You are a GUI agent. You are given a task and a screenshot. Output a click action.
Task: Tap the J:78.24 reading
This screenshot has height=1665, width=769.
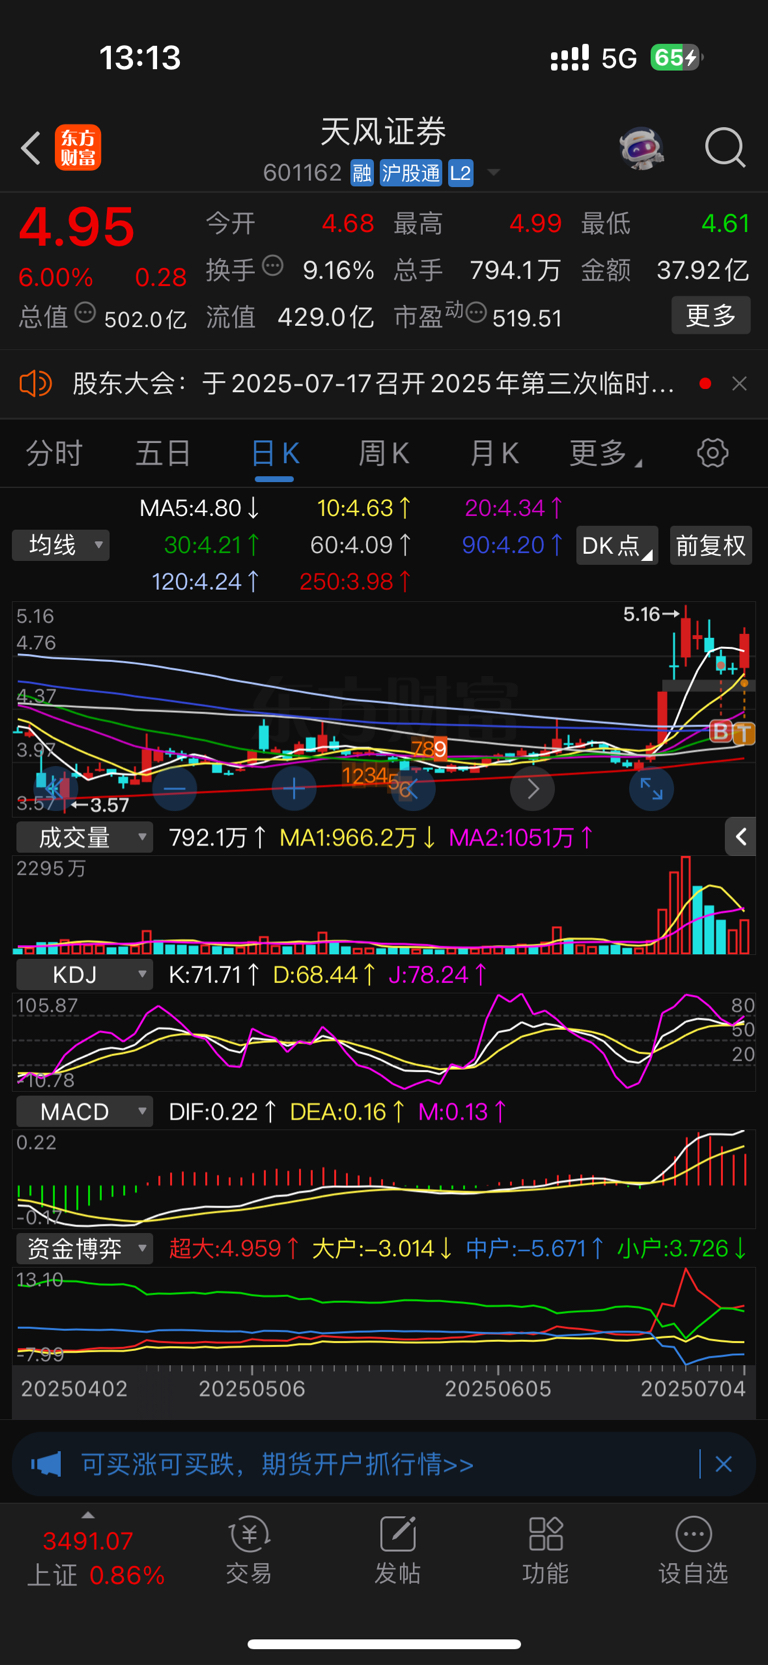tap(437, 974)
